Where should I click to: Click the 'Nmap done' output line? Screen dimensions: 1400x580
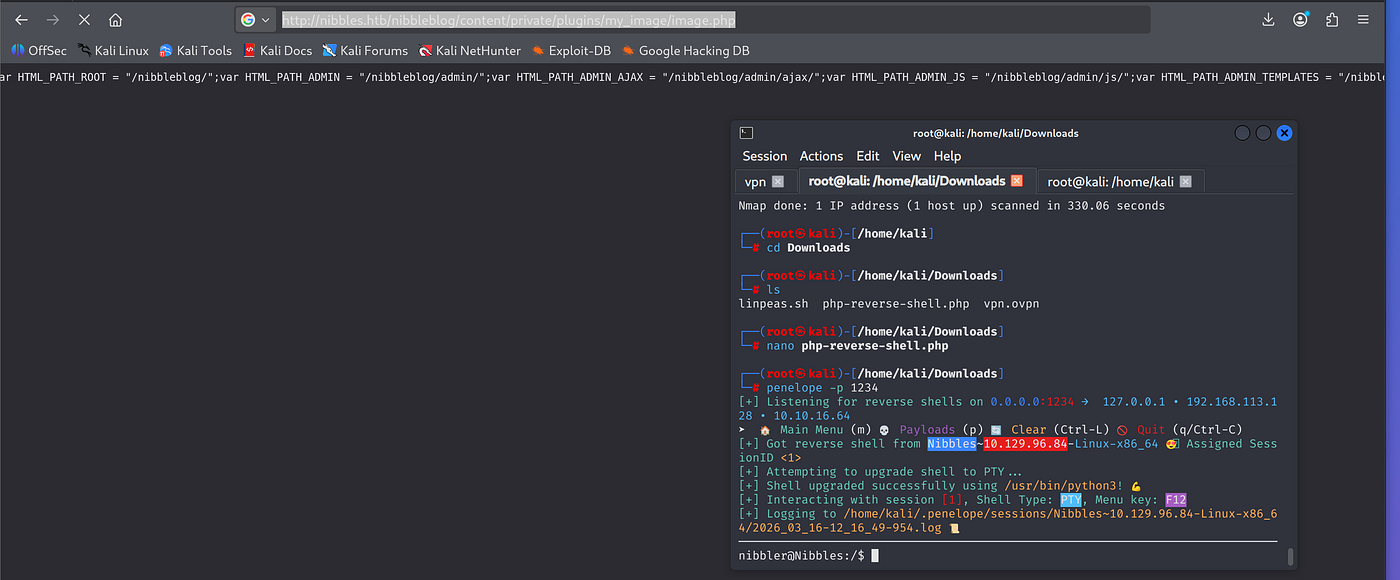point(951,206)
